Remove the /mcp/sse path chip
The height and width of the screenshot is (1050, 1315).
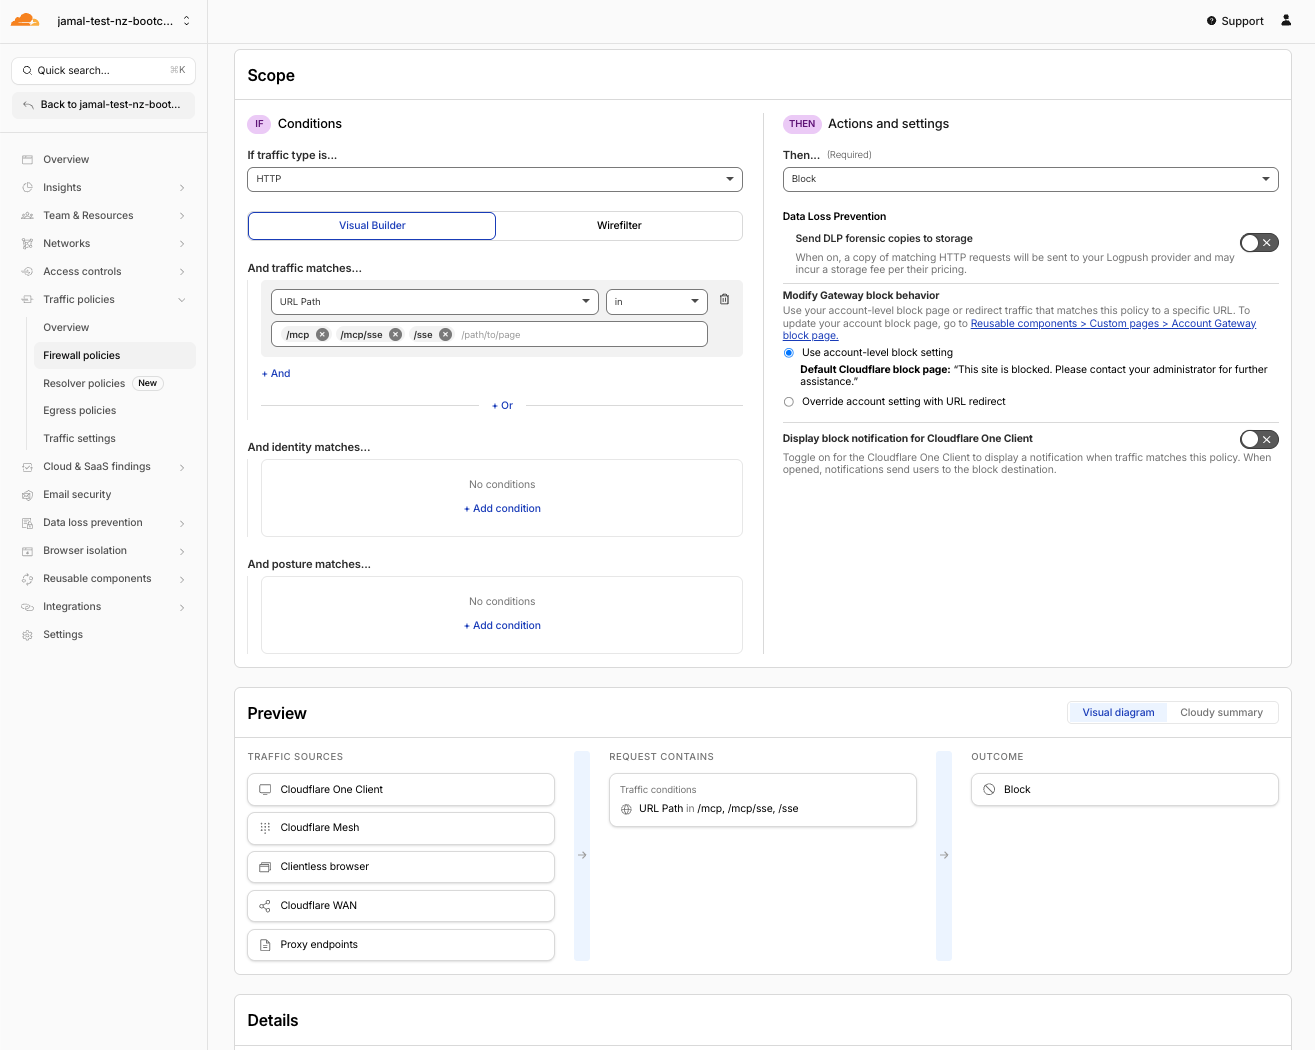click(x=395, y=335)
